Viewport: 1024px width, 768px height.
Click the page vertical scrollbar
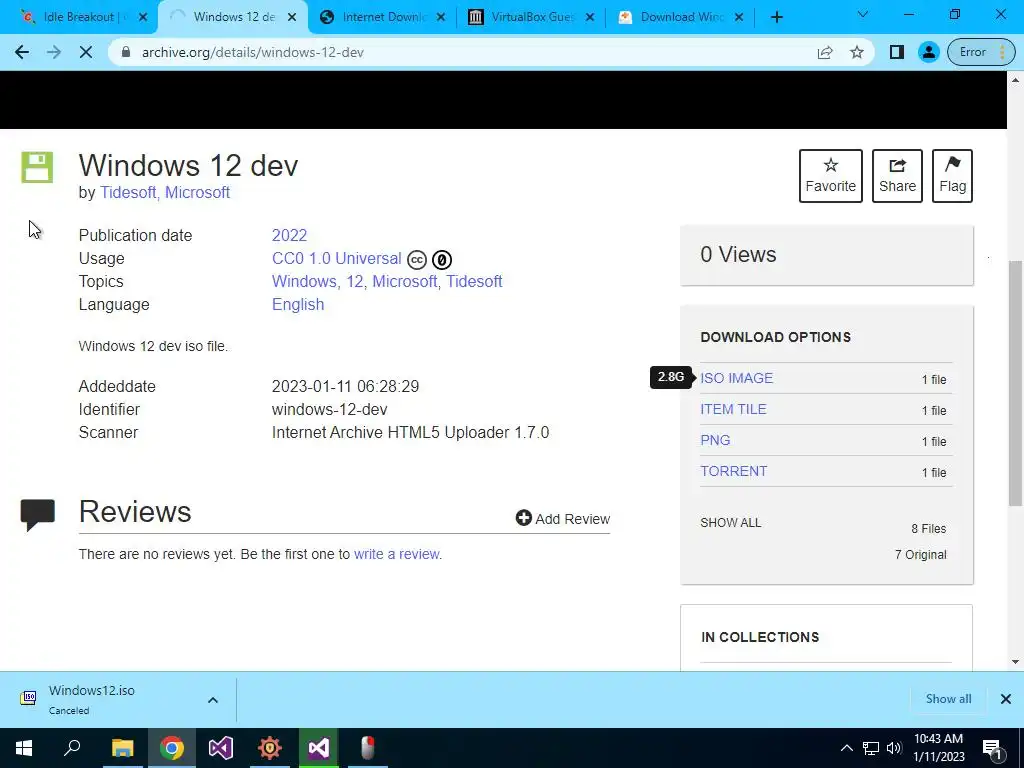point(1016,383)
